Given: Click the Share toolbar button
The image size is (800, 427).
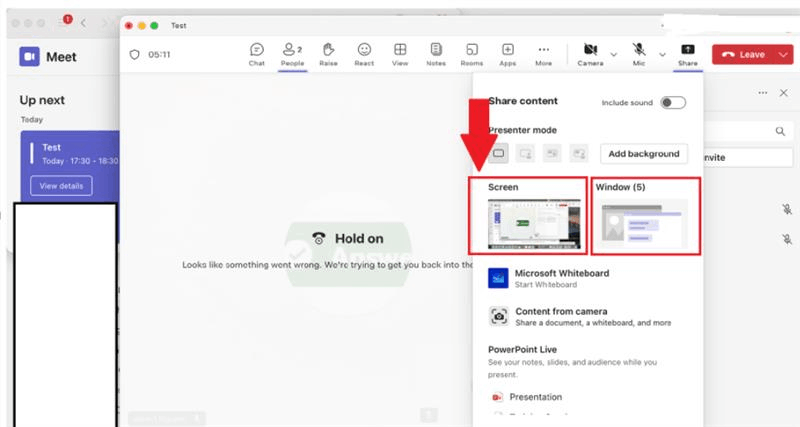Looking at the screenshot, I should tap(688, 55).
